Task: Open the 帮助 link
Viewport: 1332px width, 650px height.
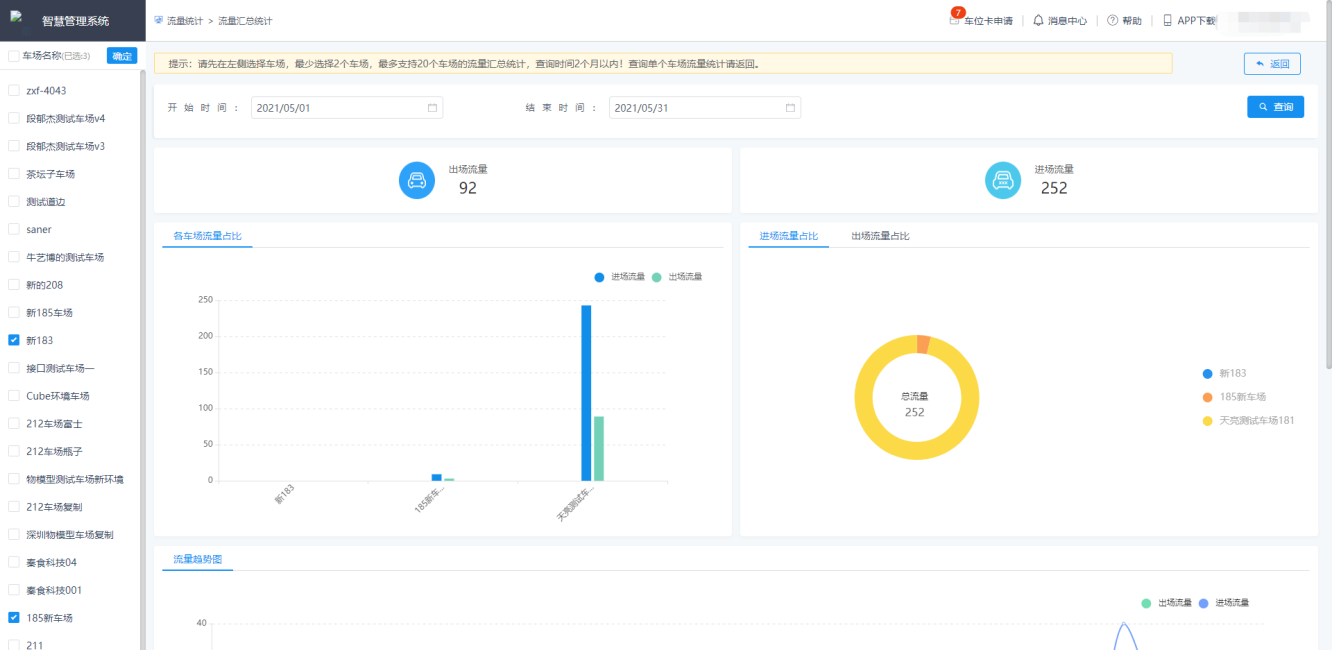Action: (1132, 21)
